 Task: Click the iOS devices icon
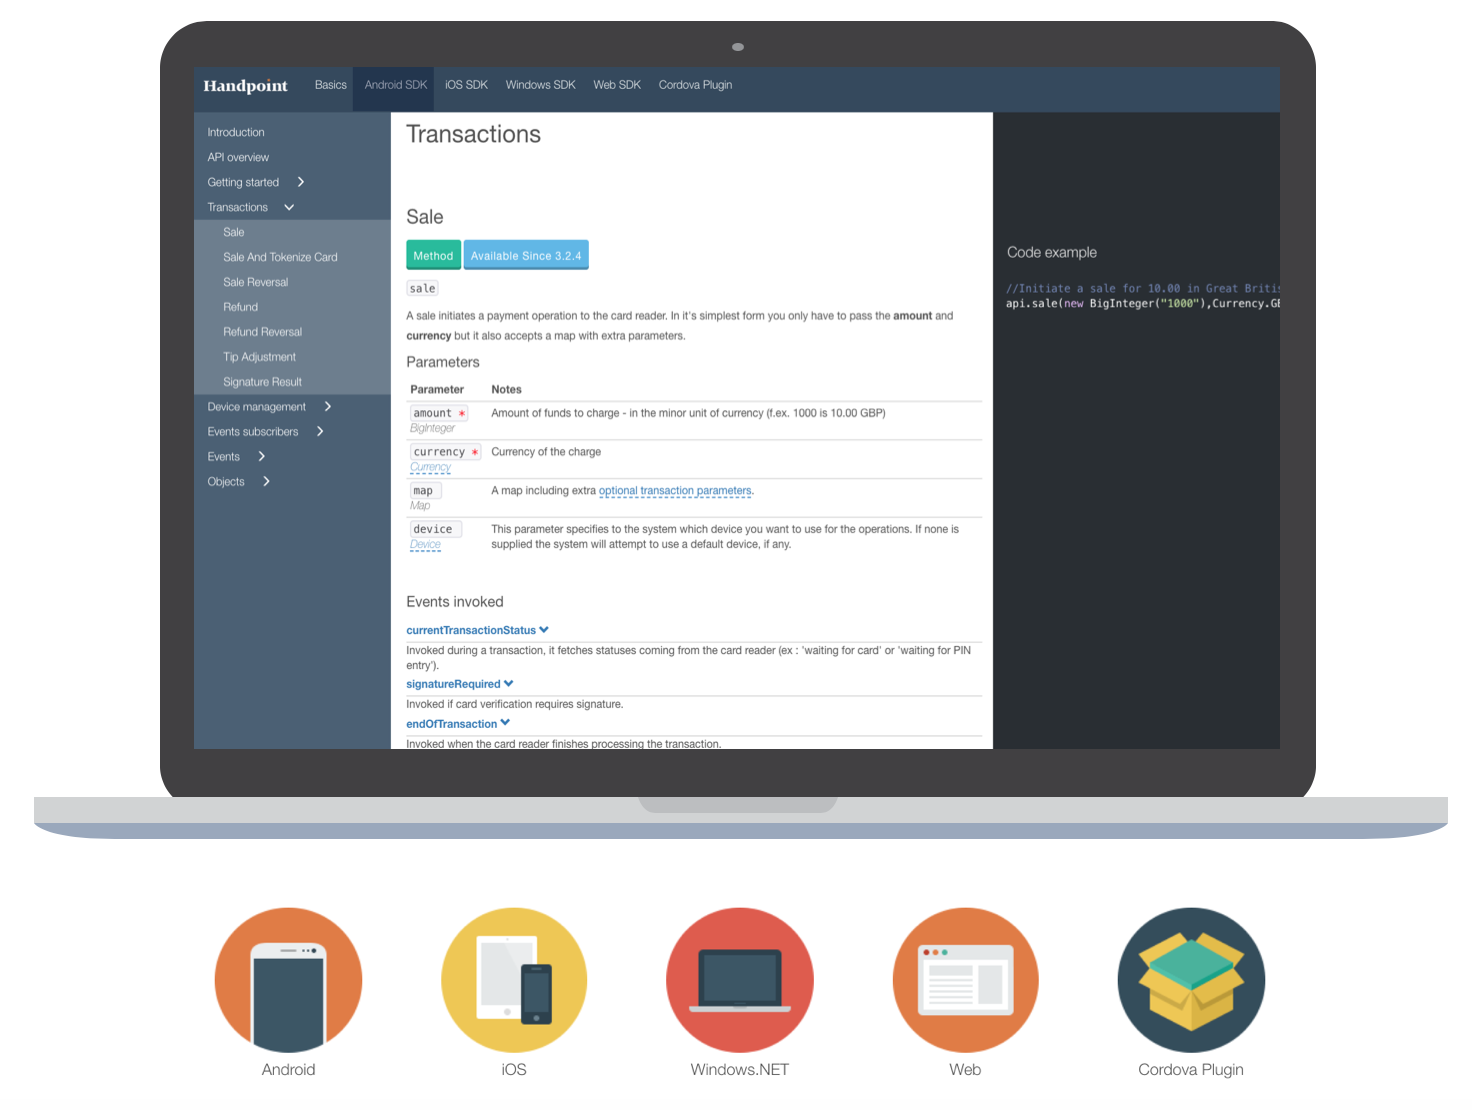tap(514, 980)
